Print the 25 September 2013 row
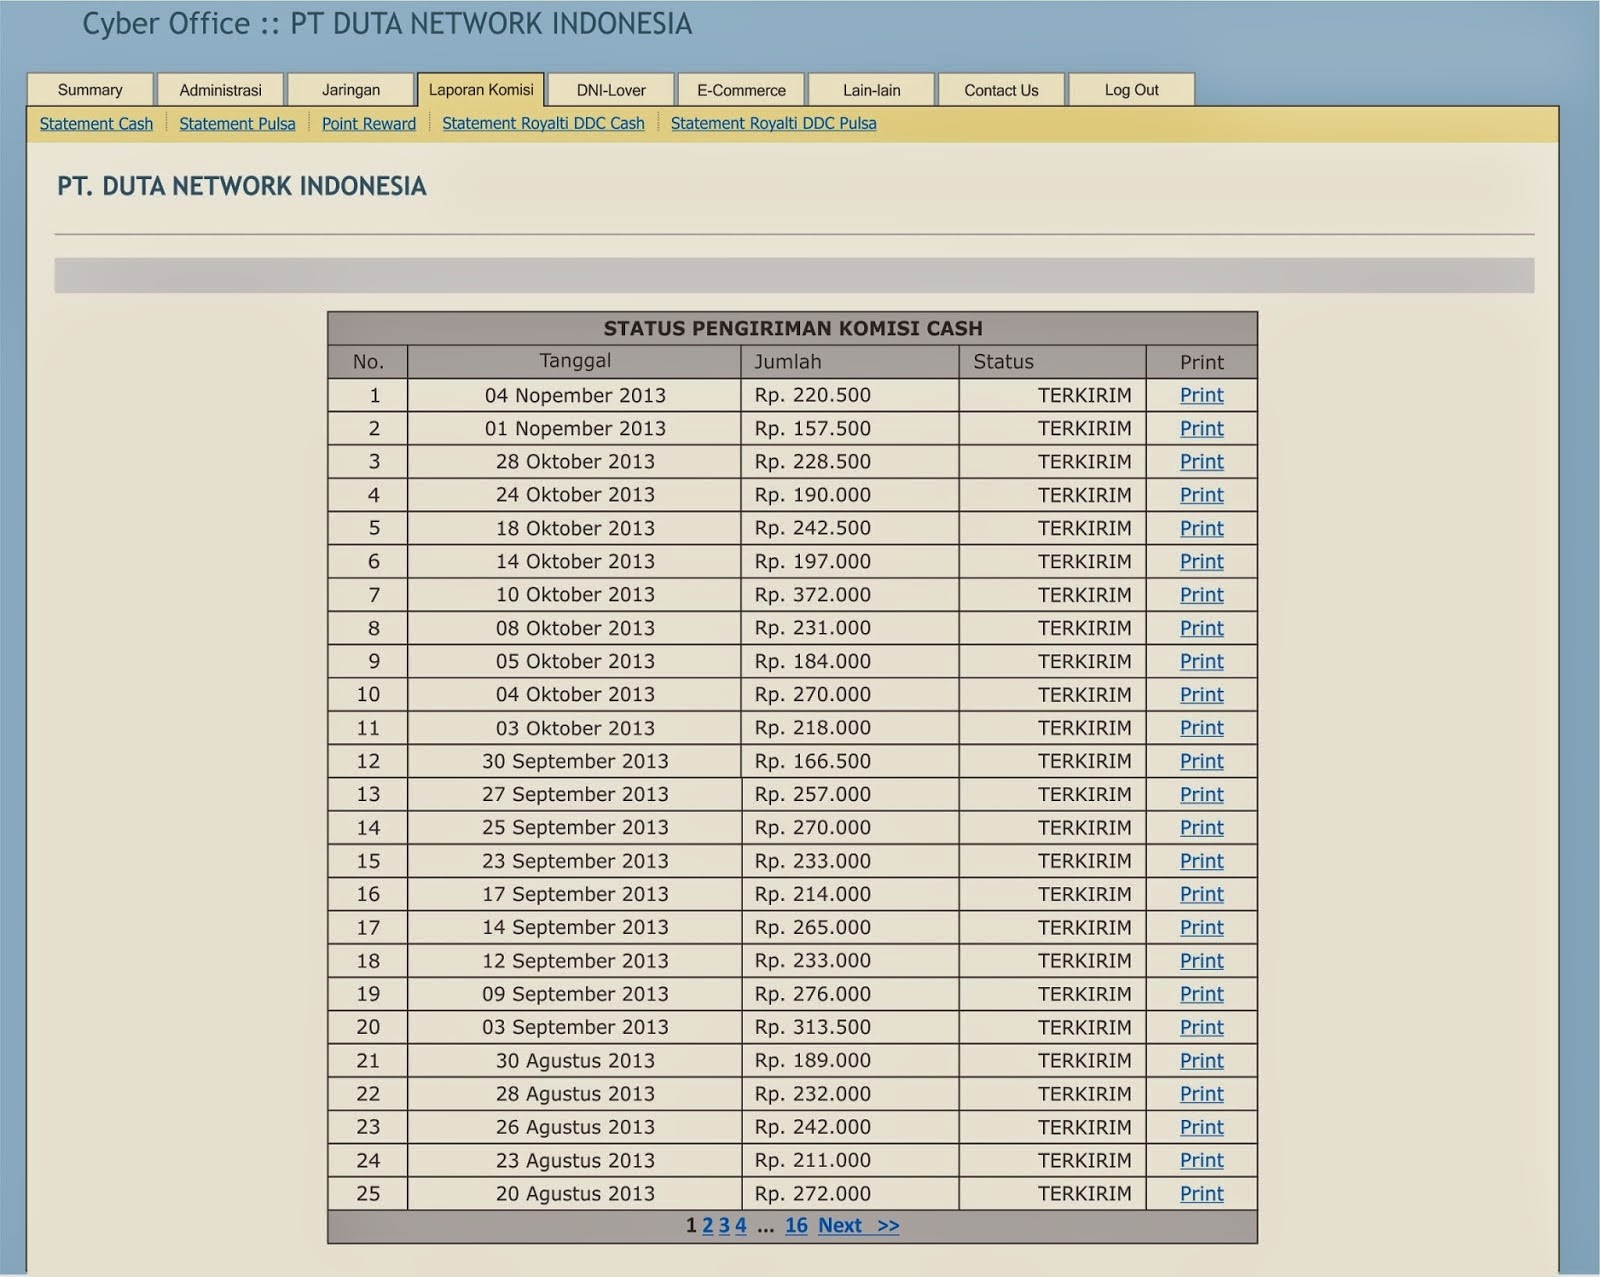Screen dimensions: 1600x1277 coord(1201,827)
